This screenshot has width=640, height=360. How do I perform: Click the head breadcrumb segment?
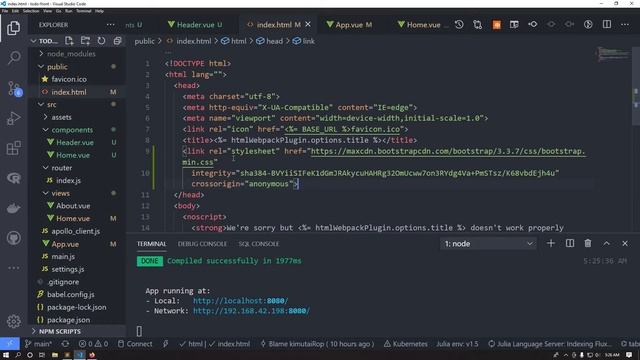[270, 41]
